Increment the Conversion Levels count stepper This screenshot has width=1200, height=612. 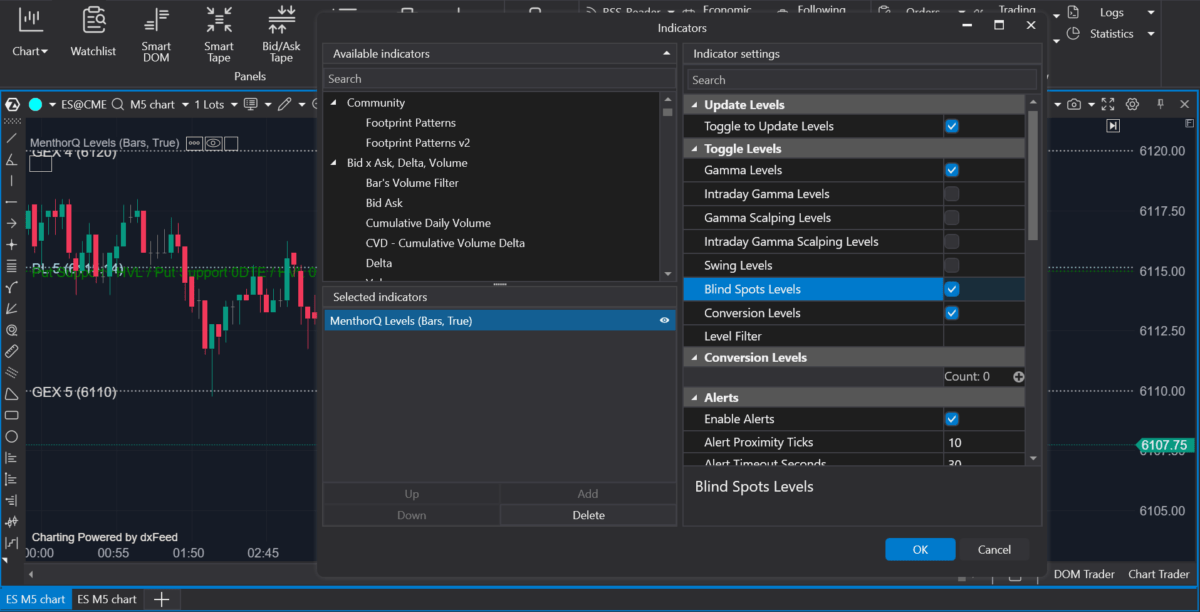point(1018,376)
